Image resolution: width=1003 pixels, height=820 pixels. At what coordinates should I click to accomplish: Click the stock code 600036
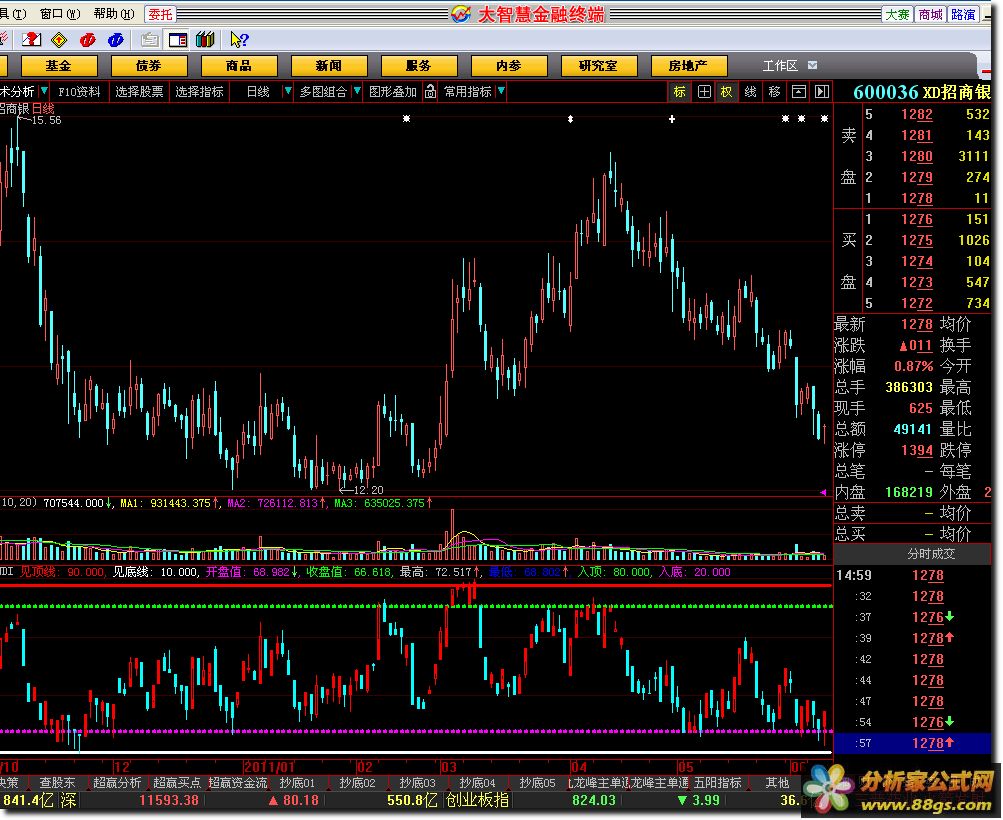click(x=885, y=92)
